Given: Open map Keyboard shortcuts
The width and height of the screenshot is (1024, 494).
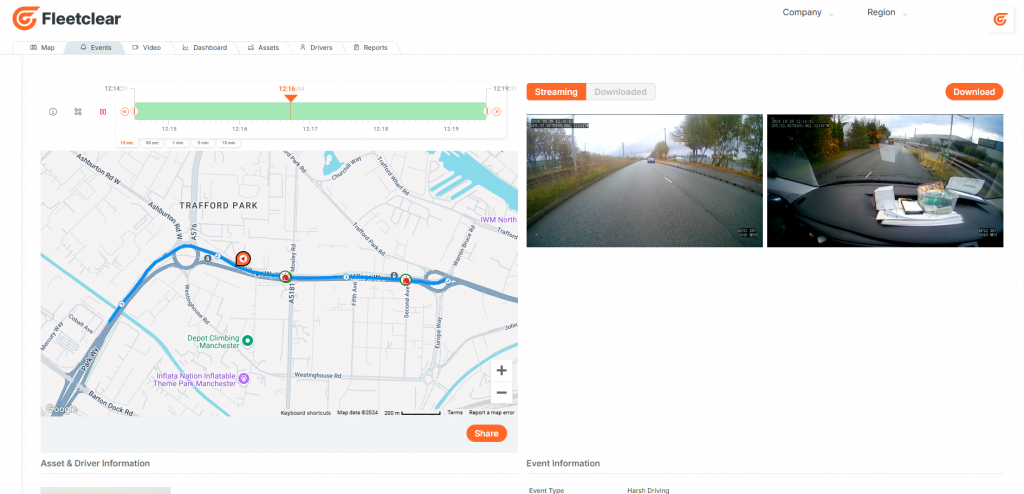Looking at the screenshot, I should (306, 413).
